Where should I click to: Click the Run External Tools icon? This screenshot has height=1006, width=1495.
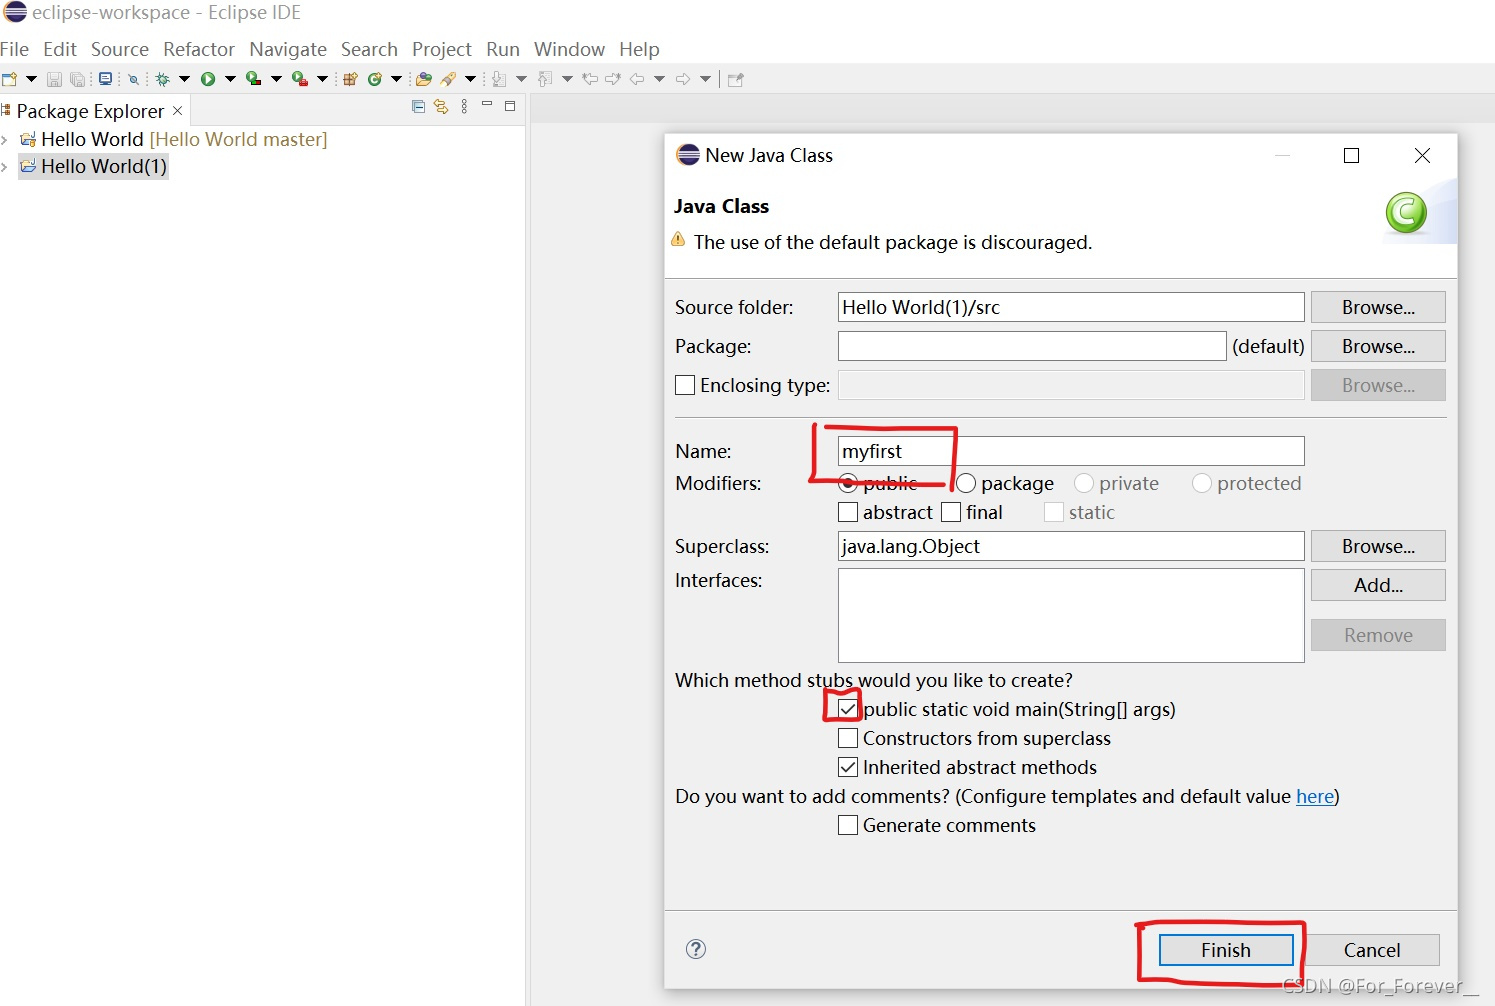299,79
